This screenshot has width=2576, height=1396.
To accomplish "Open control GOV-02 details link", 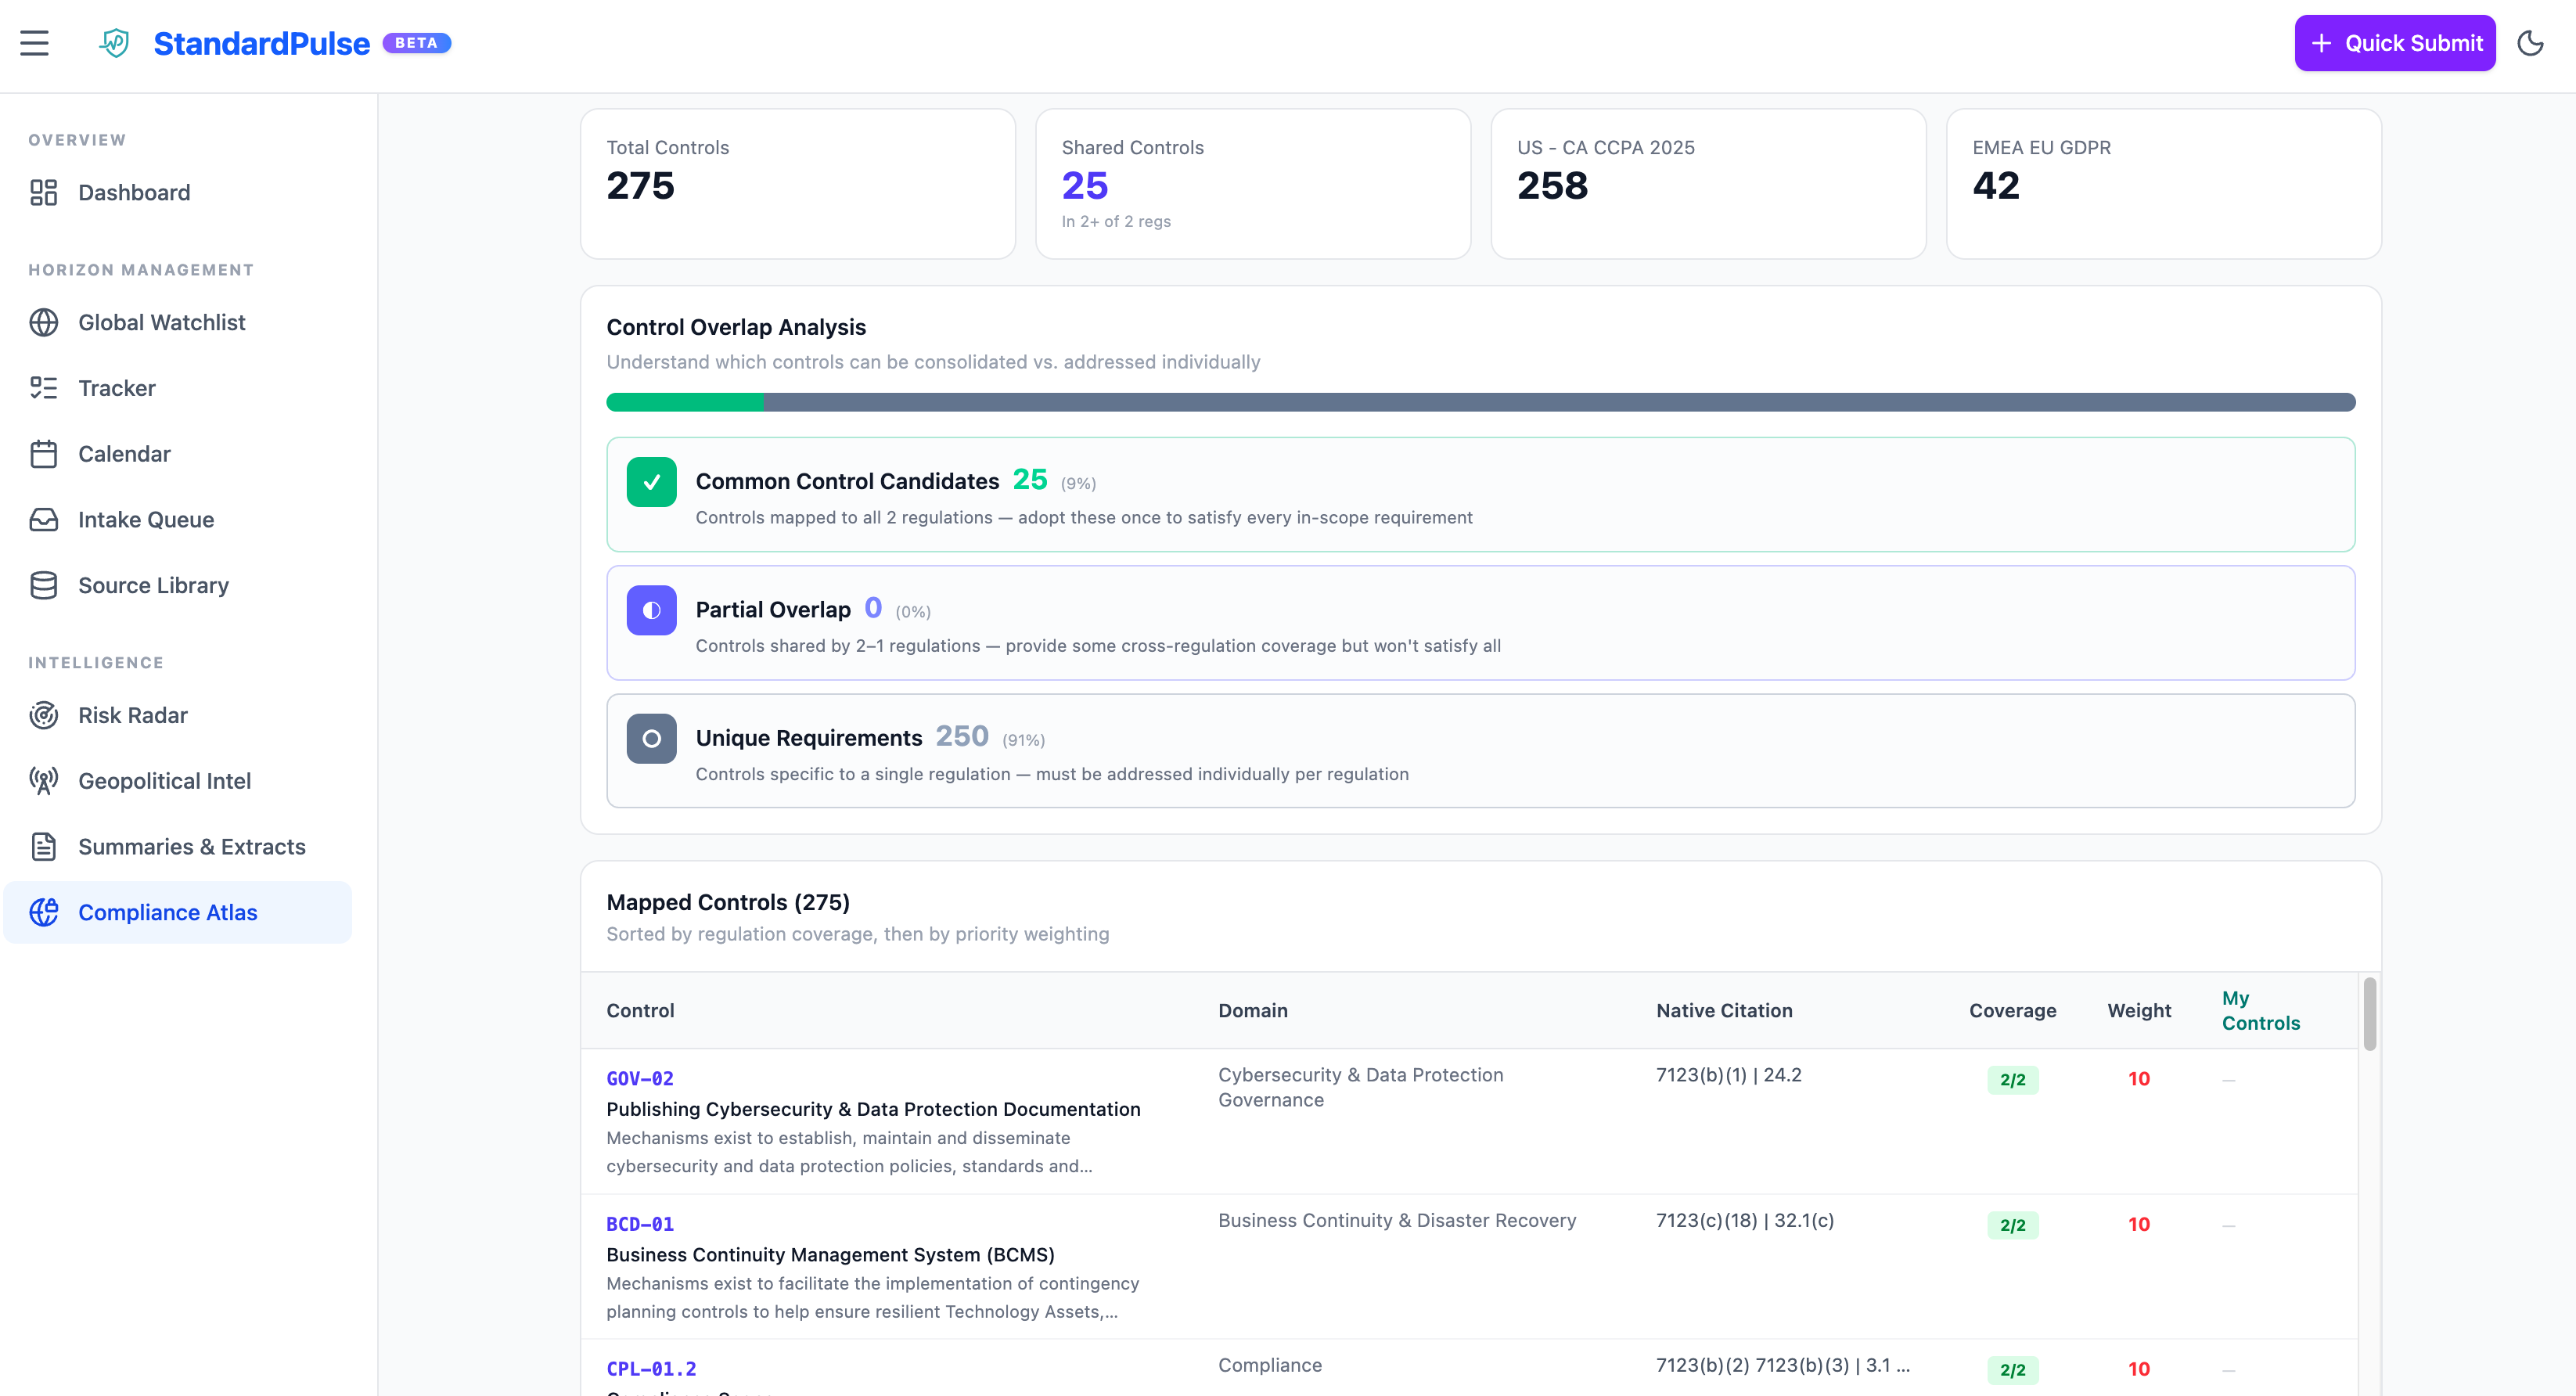I will 640,1078.
